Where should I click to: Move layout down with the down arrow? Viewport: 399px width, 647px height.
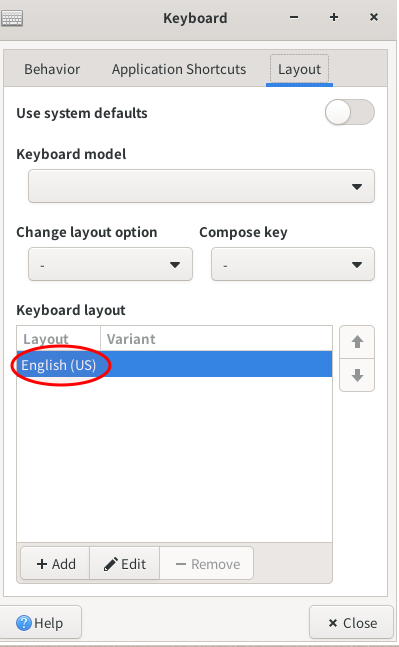pyautogui.click(x=357, y=375)
